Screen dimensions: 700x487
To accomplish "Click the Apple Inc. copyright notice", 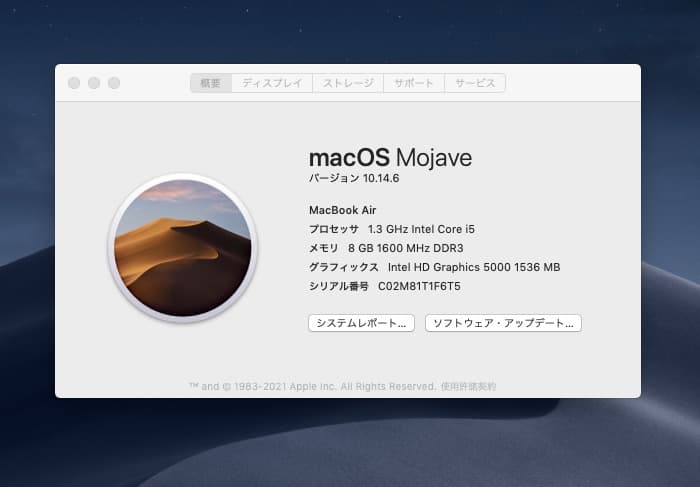I will (312, 387).
